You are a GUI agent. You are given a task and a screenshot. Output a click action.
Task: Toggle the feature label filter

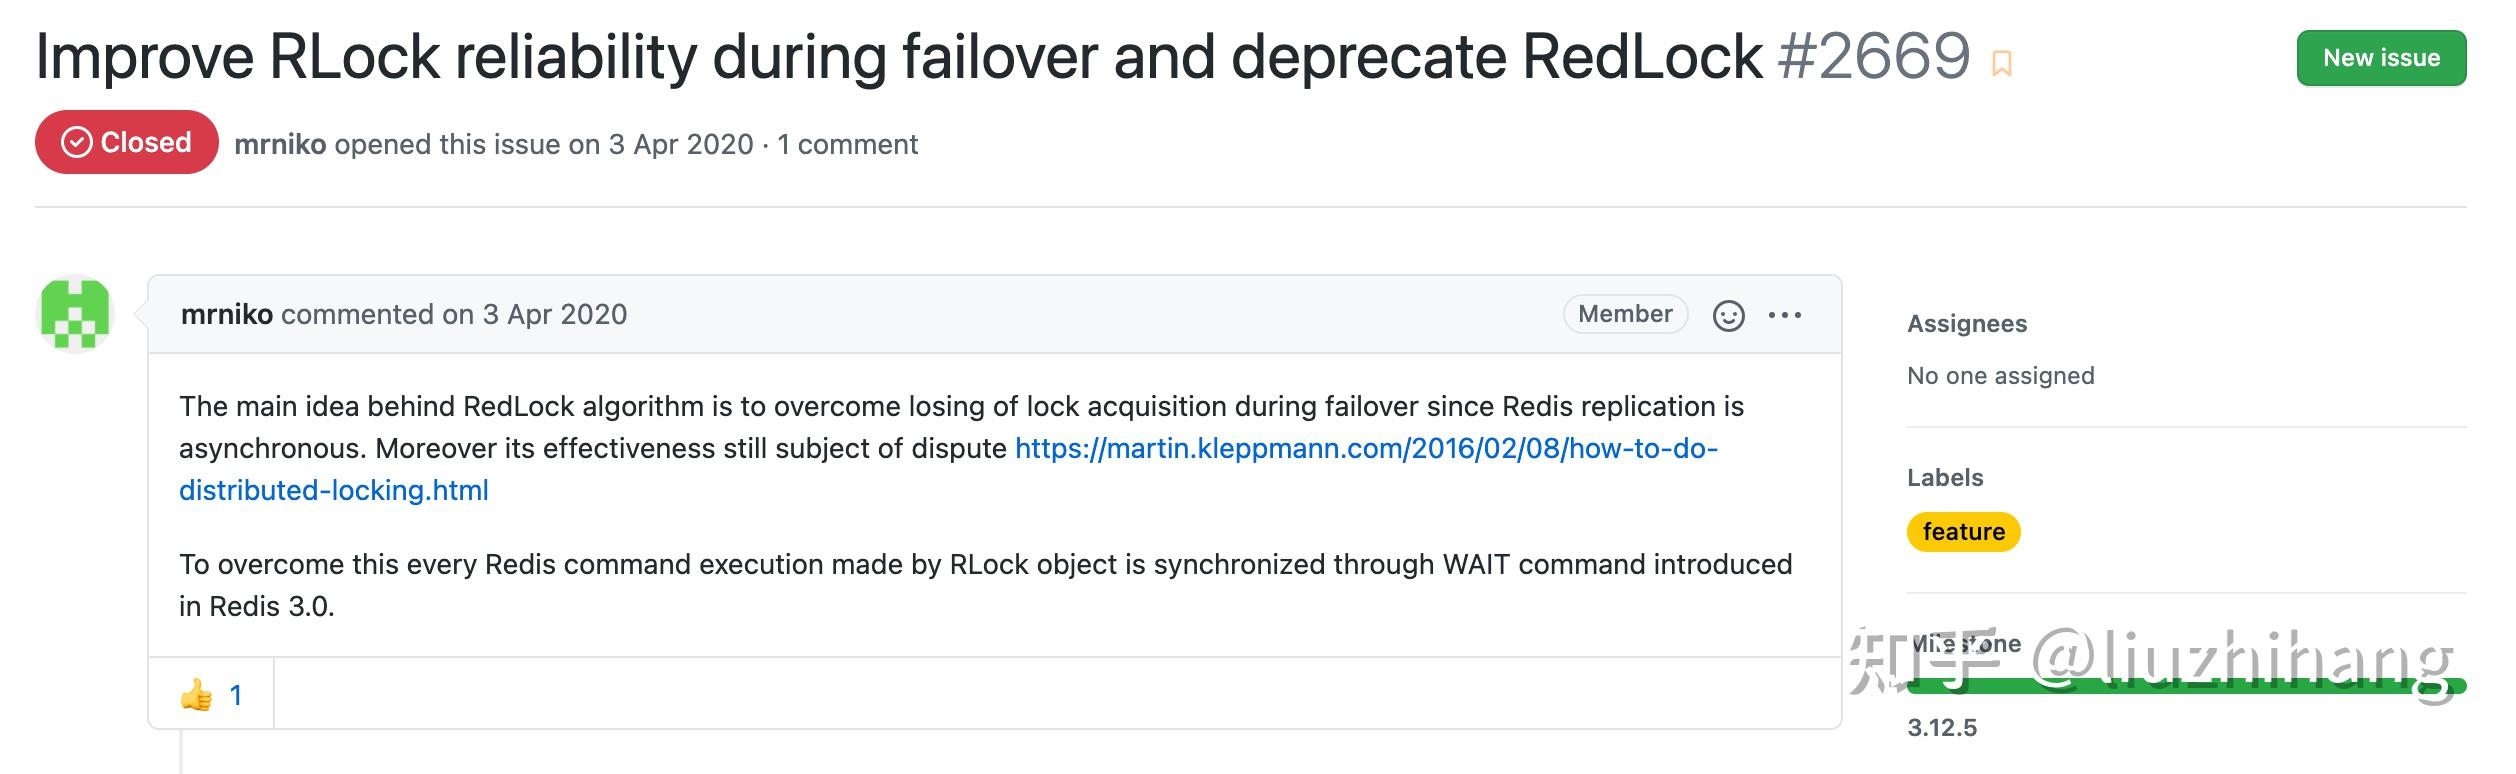tap(1962, 531)
